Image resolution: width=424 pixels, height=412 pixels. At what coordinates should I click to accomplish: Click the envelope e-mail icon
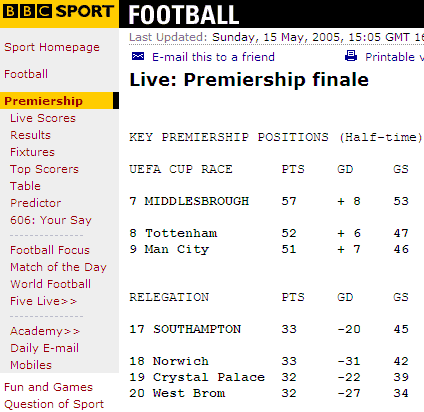[138, 56]
